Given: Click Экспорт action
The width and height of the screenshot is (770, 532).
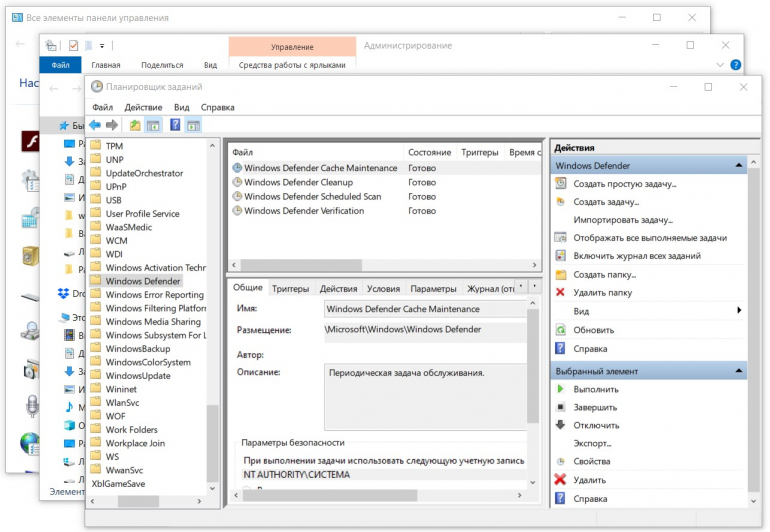Looking at the screenshot, I should 592,443.
